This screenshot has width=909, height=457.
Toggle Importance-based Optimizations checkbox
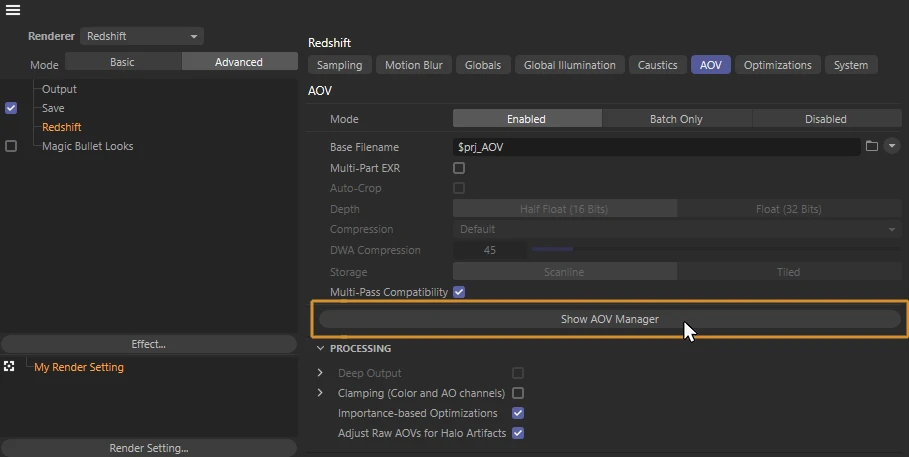[x=518, y=413]
